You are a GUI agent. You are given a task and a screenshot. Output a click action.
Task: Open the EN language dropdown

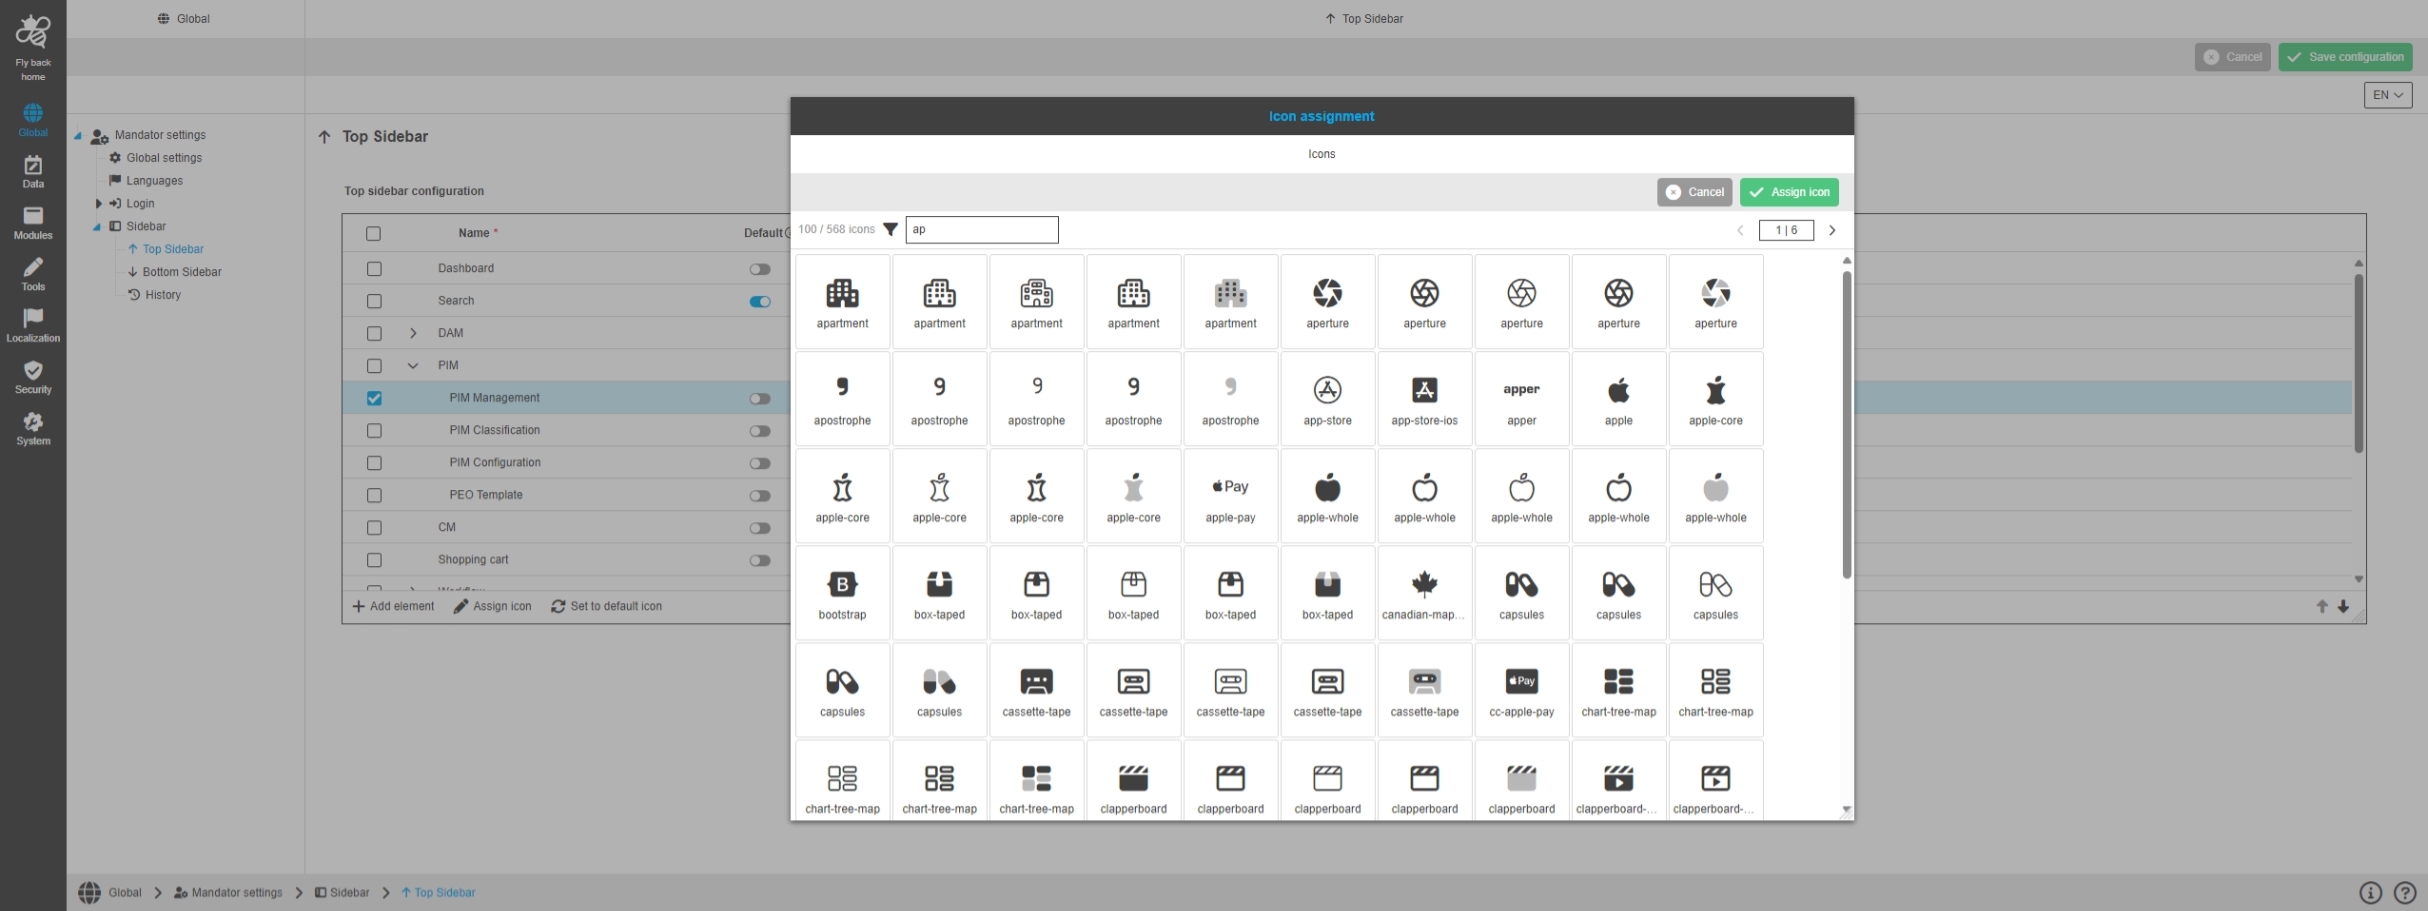[2387, 95]
